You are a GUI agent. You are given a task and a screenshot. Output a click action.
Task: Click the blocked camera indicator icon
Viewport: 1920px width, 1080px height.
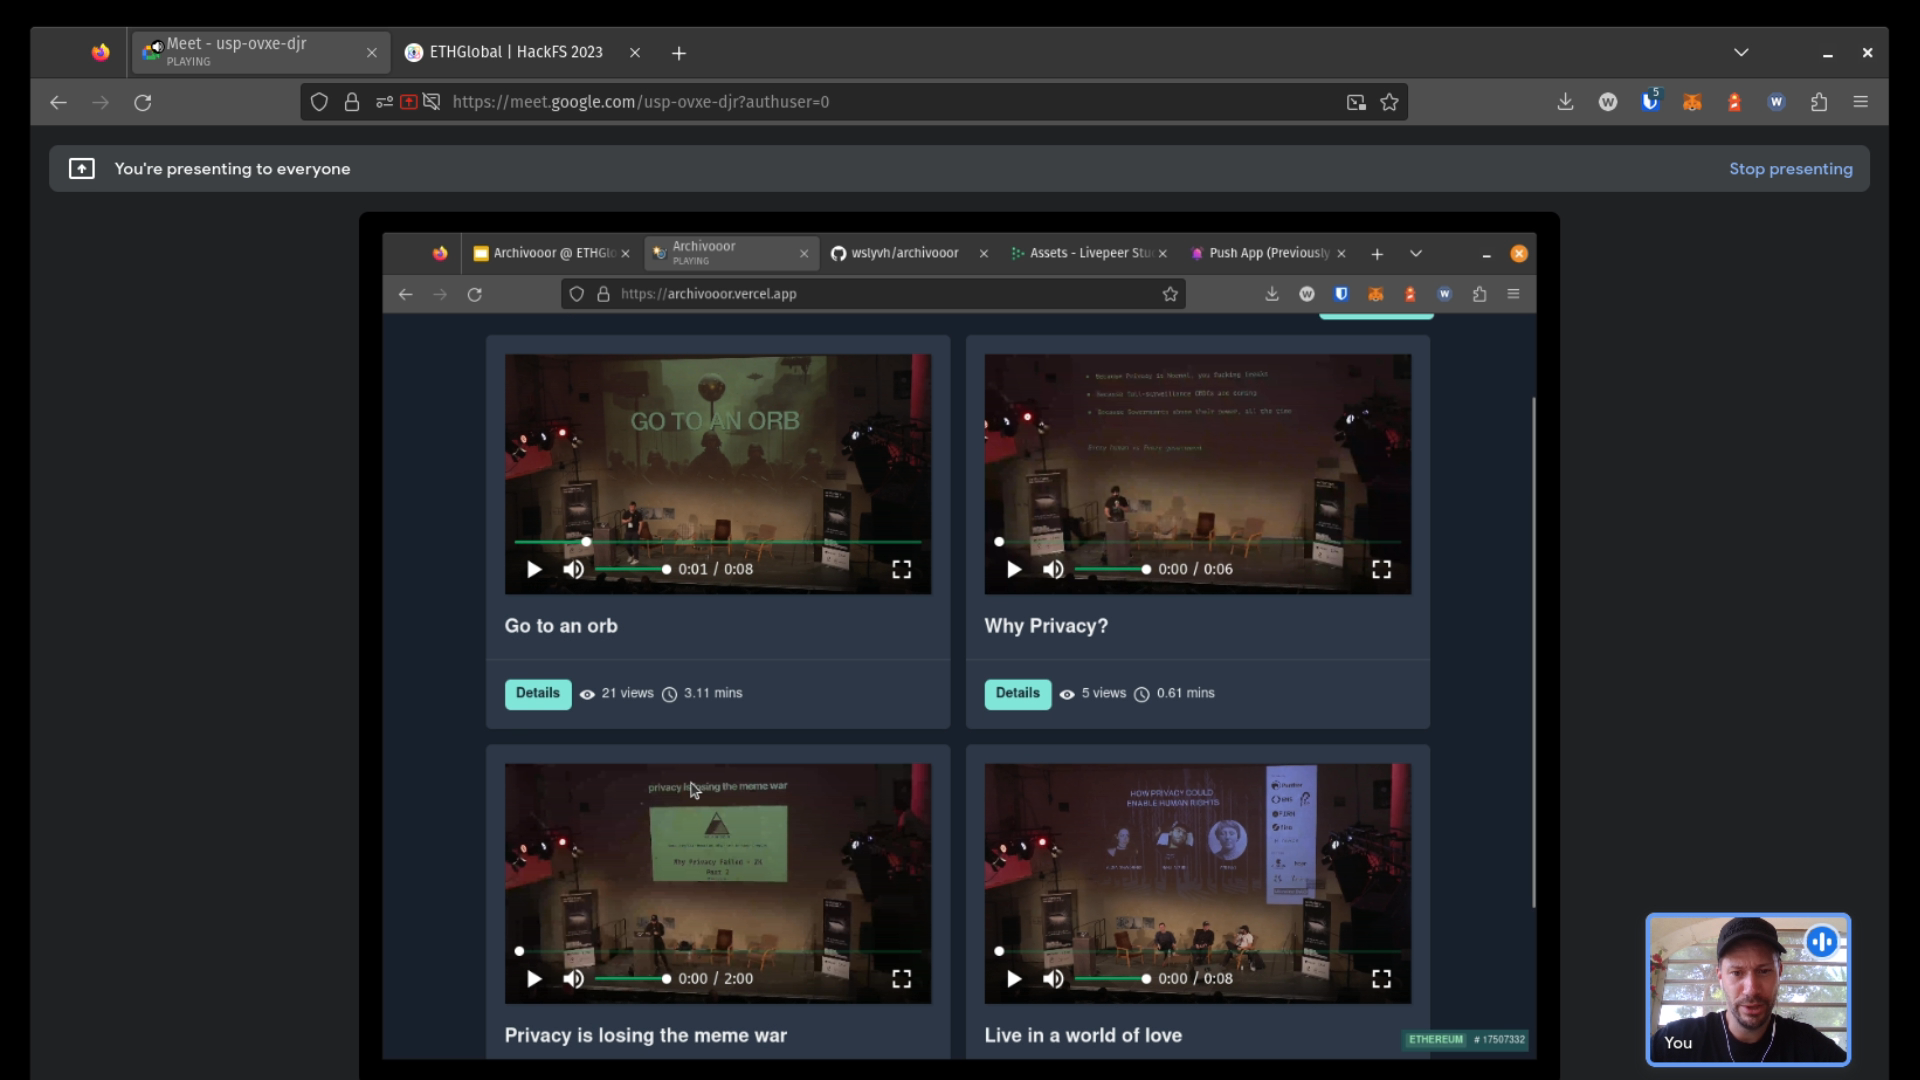click(431, 102)
